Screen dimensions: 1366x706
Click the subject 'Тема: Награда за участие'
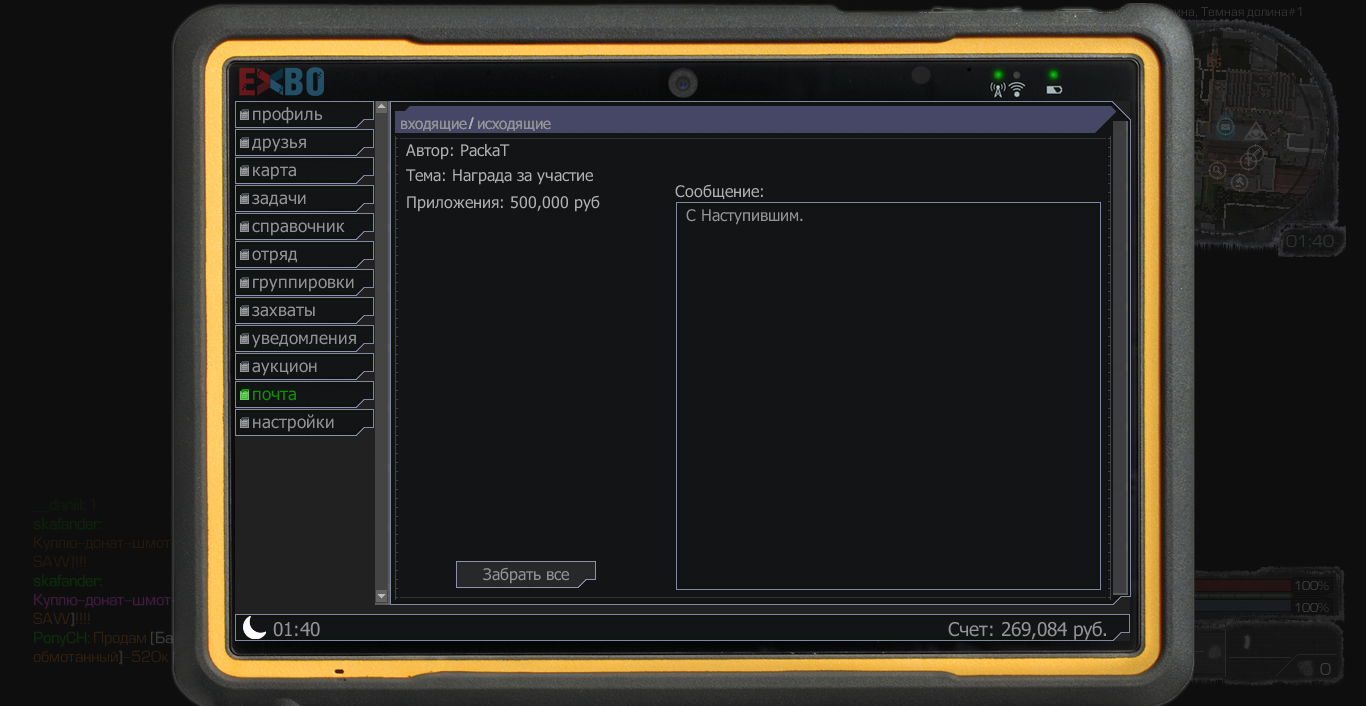click(x=500, y=176)
